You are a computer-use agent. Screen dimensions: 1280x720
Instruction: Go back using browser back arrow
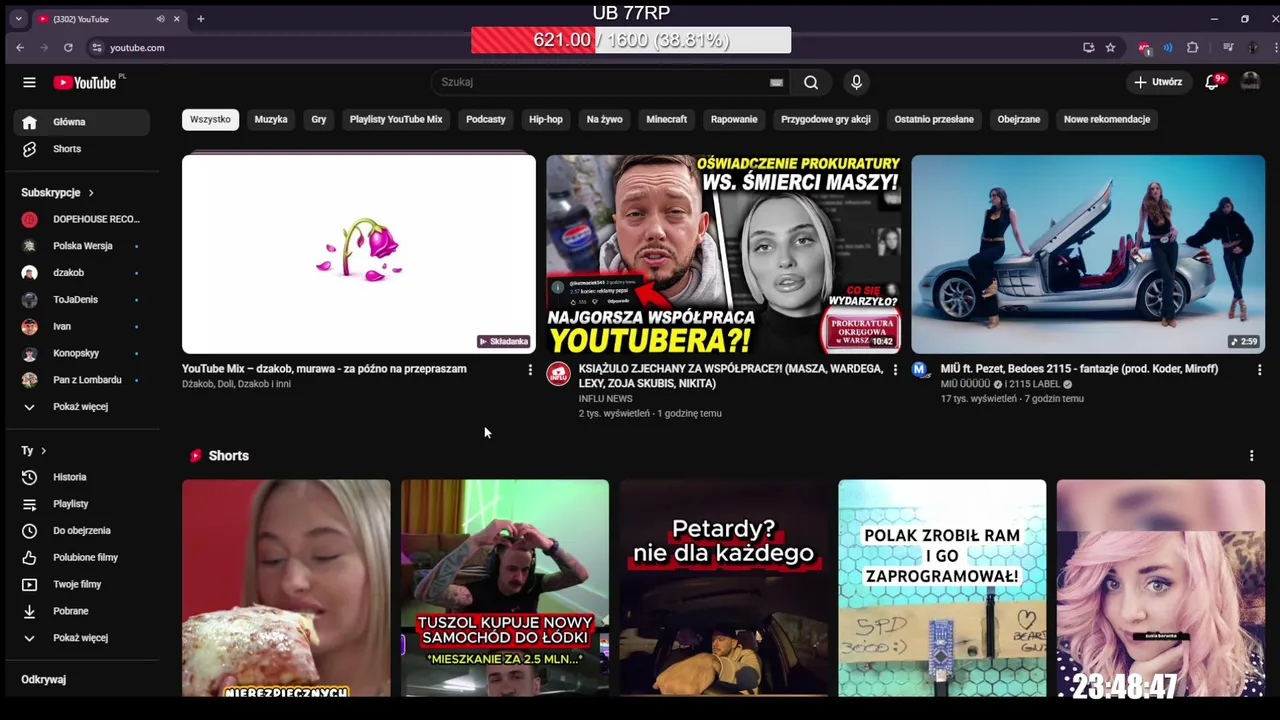click(20, 47)
